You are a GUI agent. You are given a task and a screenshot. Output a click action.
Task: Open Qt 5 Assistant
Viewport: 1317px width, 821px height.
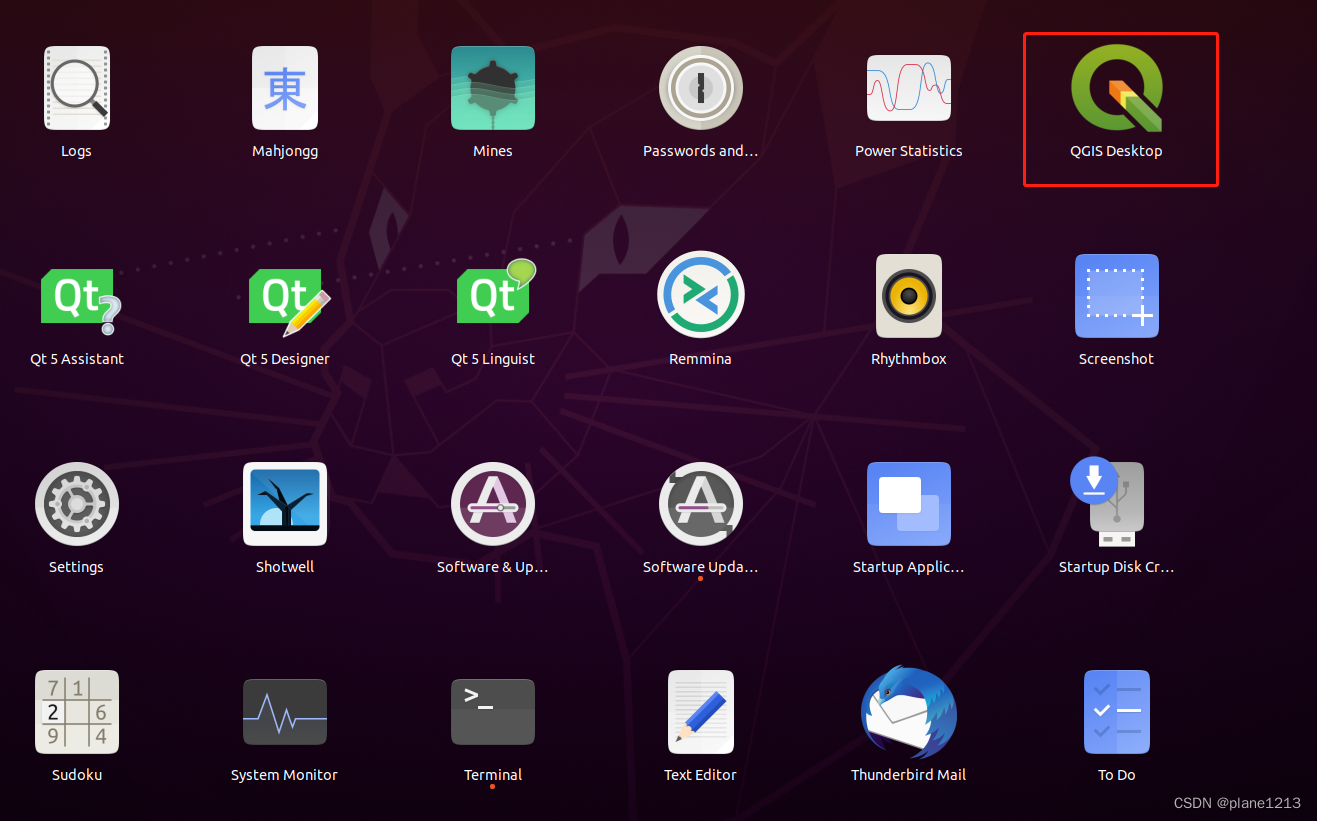77,295
